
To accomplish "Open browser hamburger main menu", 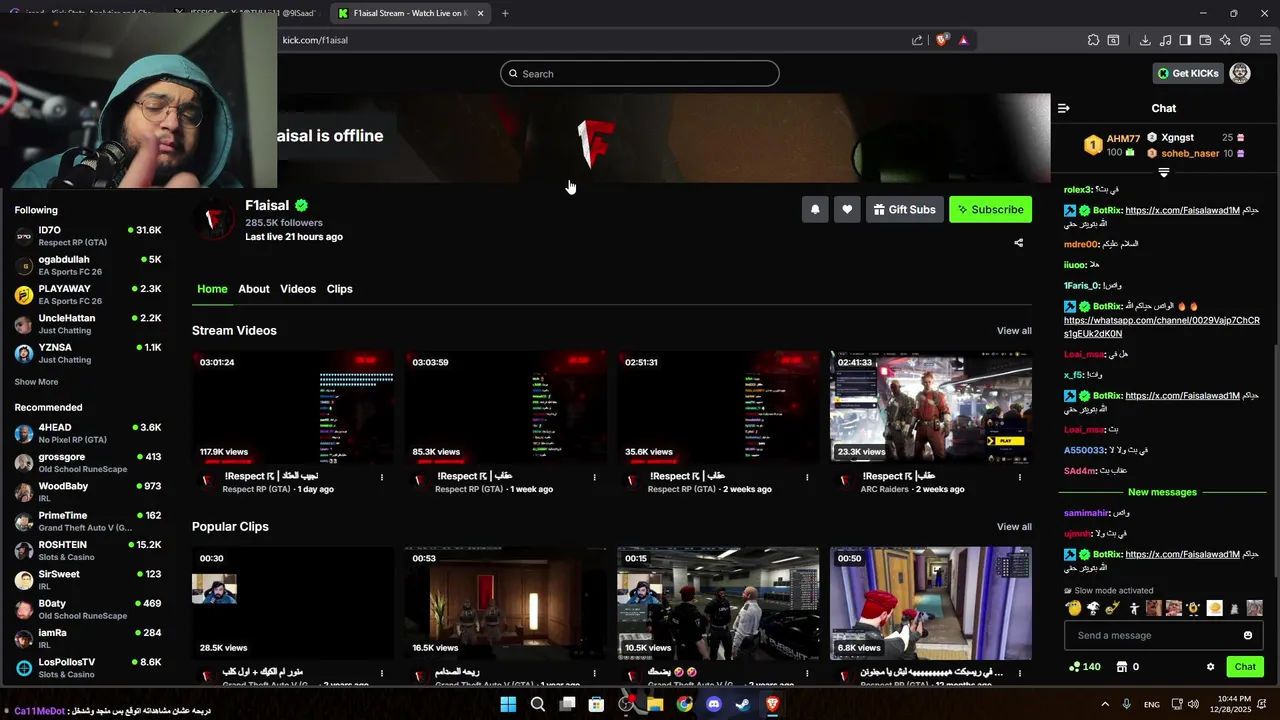I will coord(1266,40).
